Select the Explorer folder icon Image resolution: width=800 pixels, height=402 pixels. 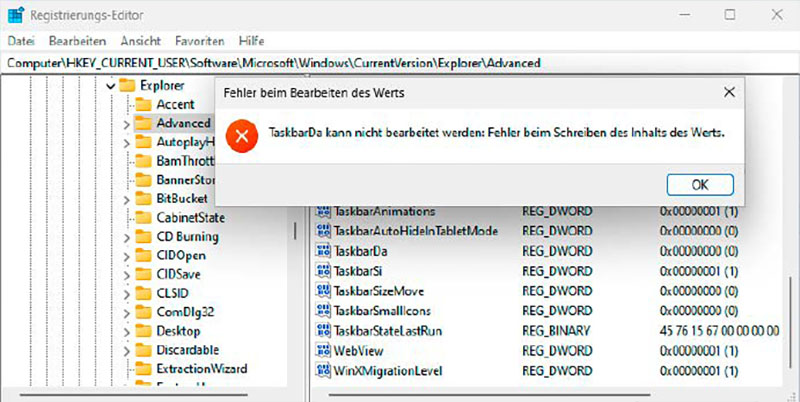[x=127, y=85]
